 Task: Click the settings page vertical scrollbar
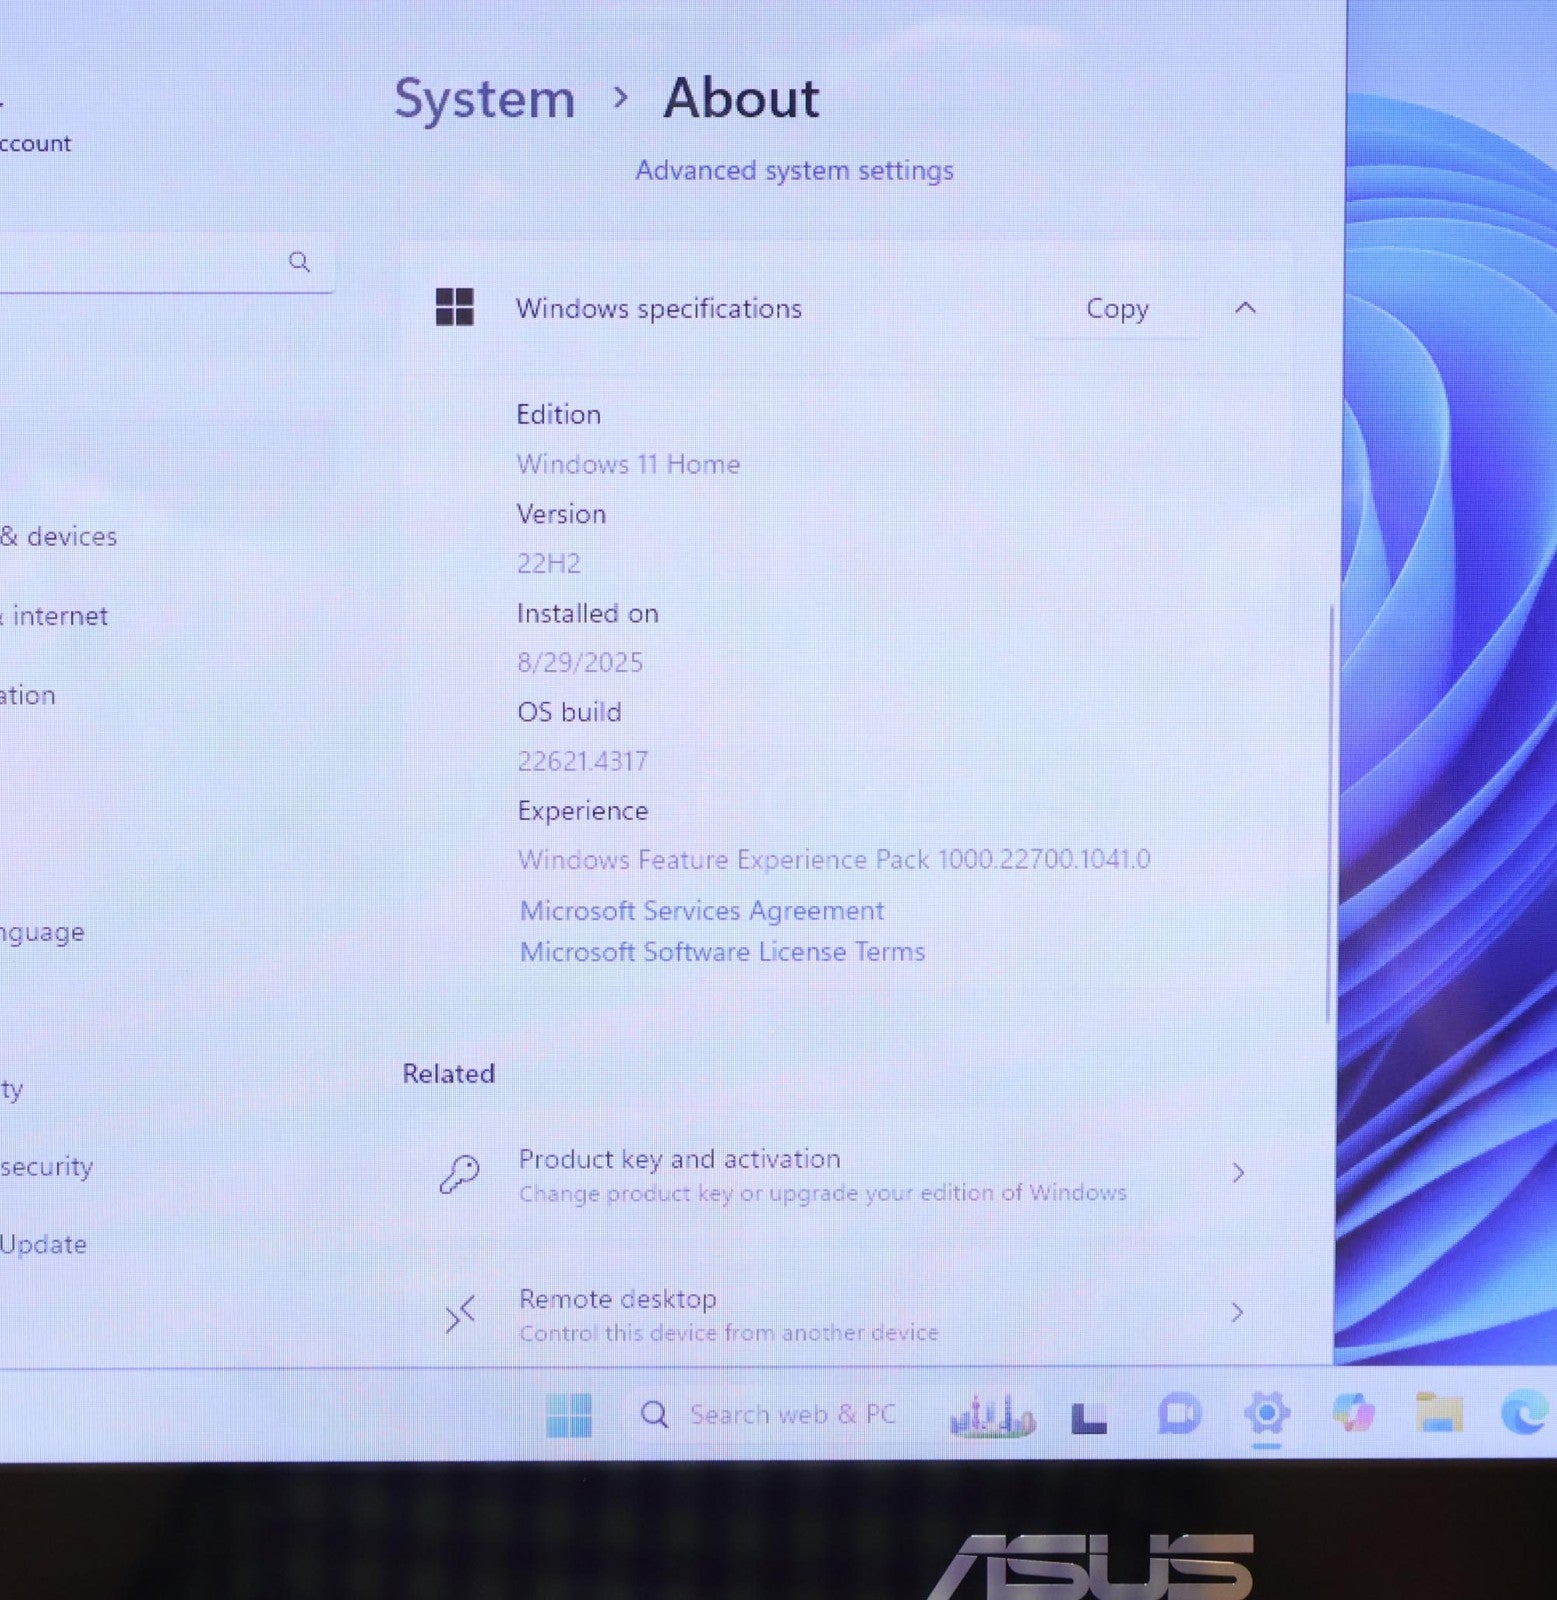(x=1329, y=812)
